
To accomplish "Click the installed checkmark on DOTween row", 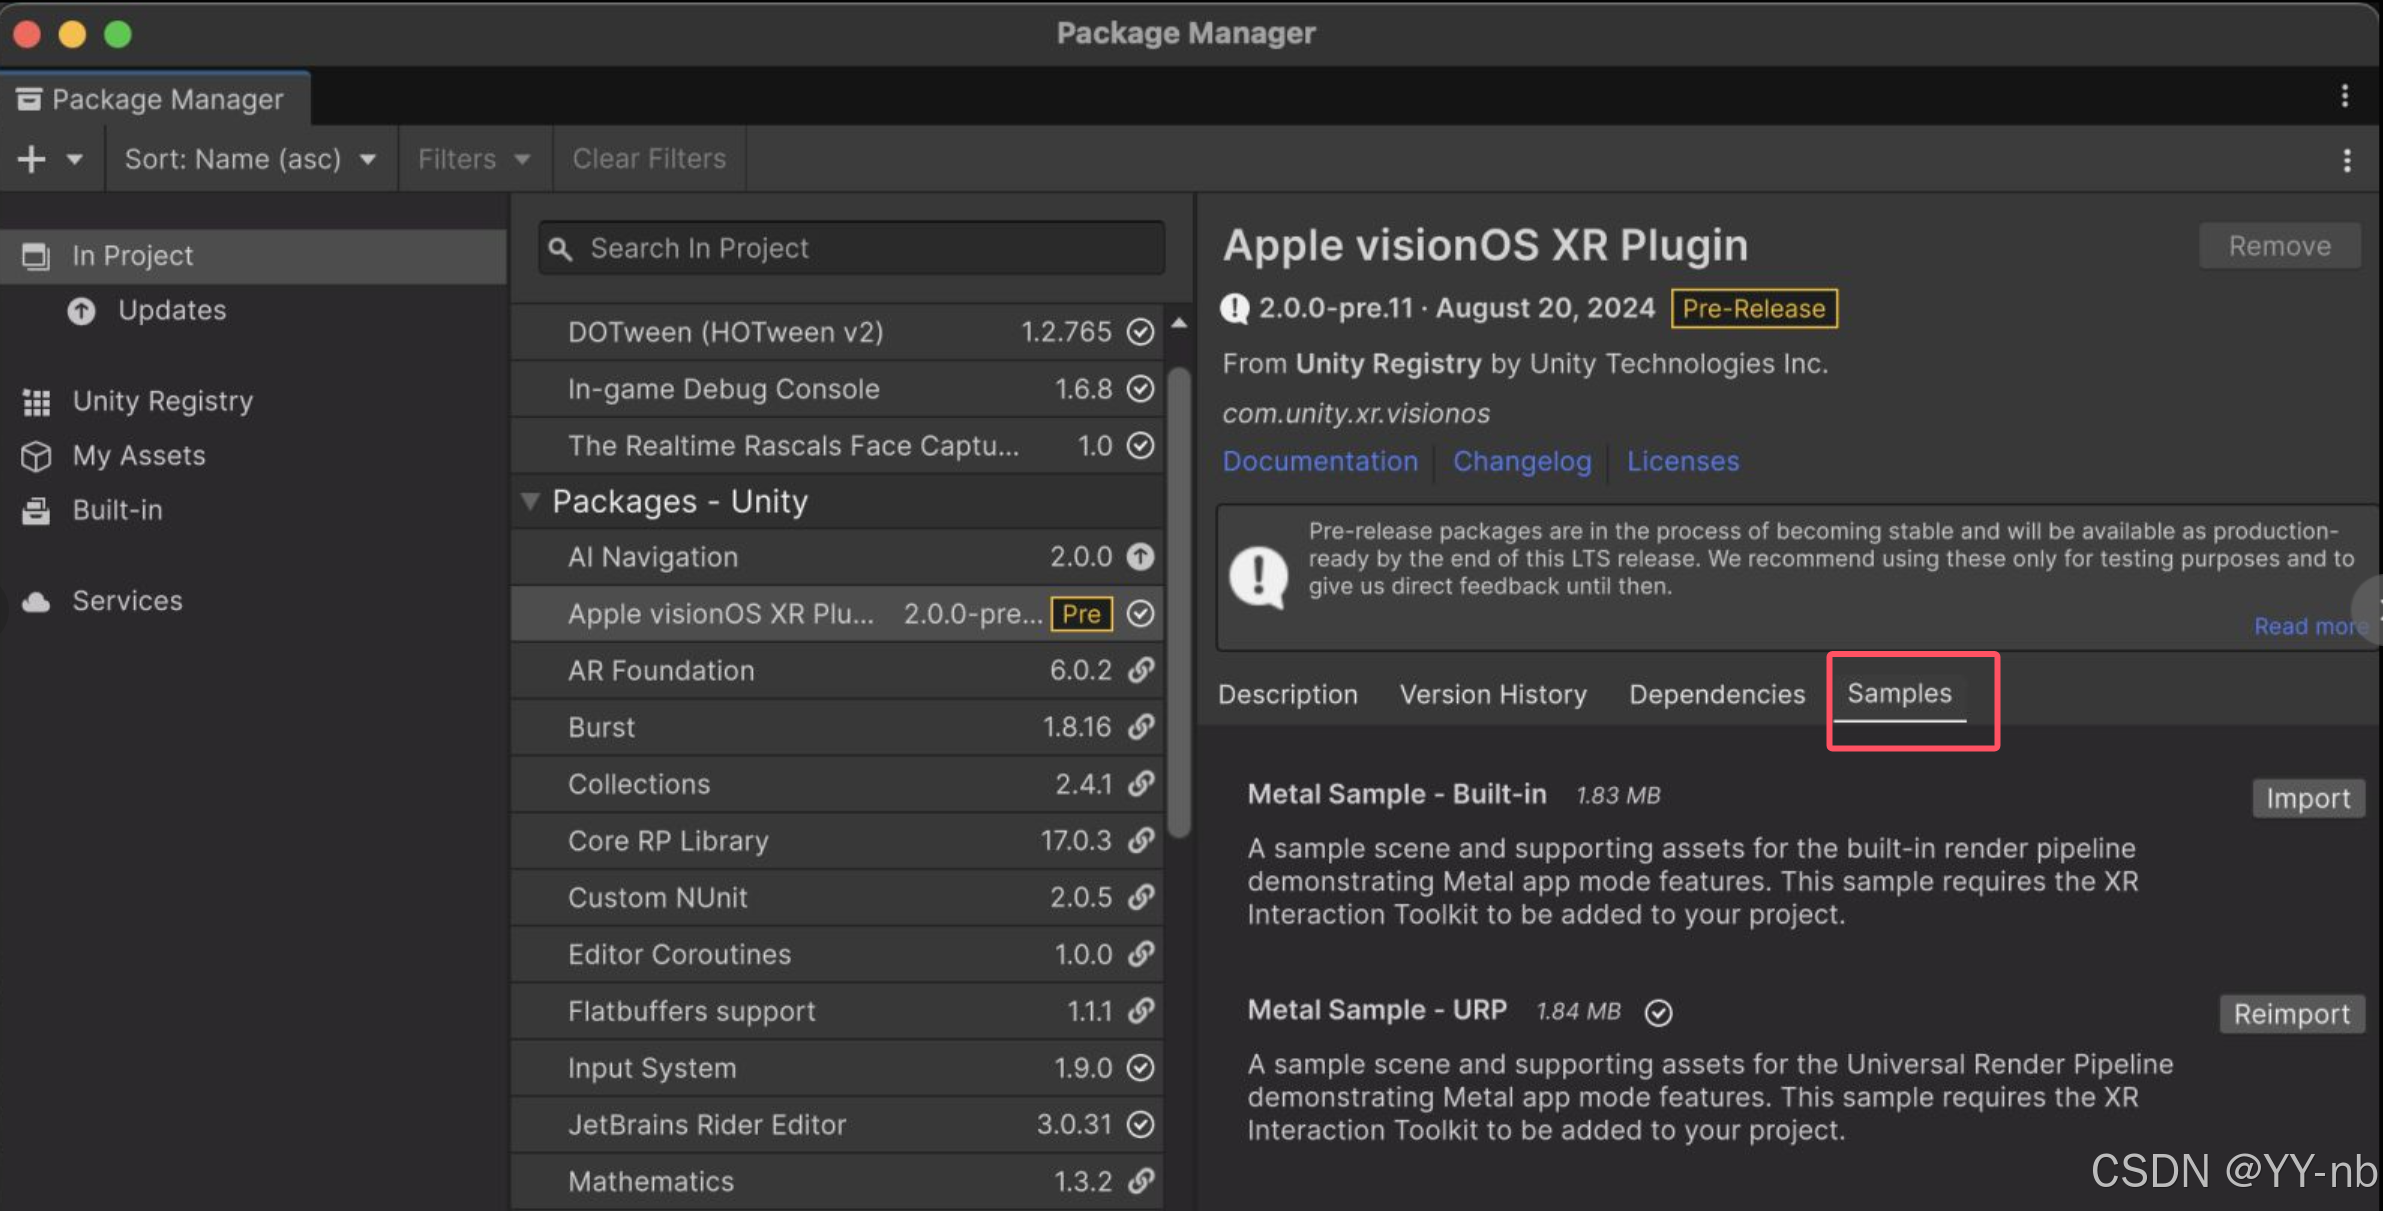I will coord(1140,332).
